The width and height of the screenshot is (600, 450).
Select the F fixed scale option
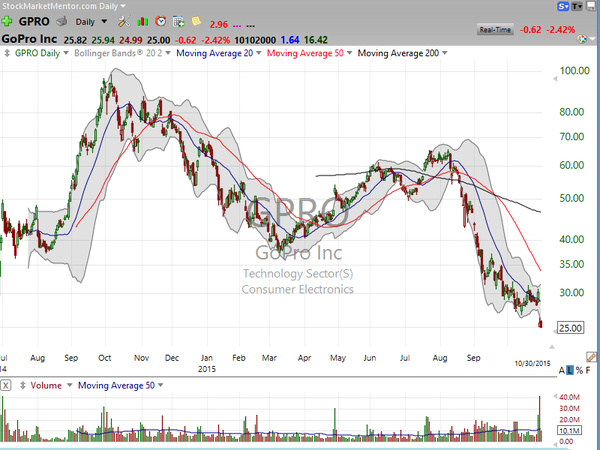pos(588,370)
